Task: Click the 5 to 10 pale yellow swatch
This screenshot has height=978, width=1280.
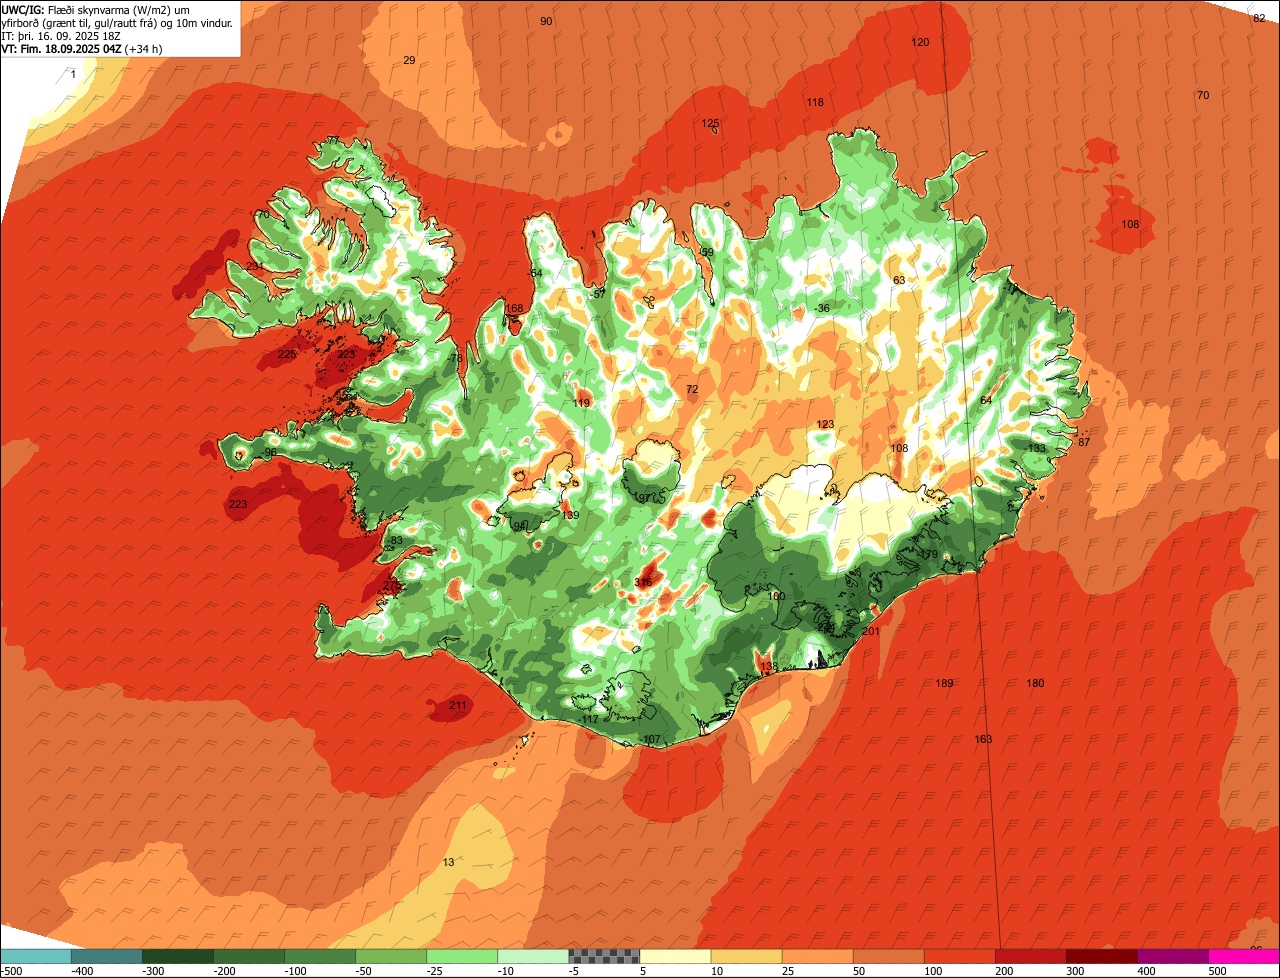Action: tap(675, 956)
